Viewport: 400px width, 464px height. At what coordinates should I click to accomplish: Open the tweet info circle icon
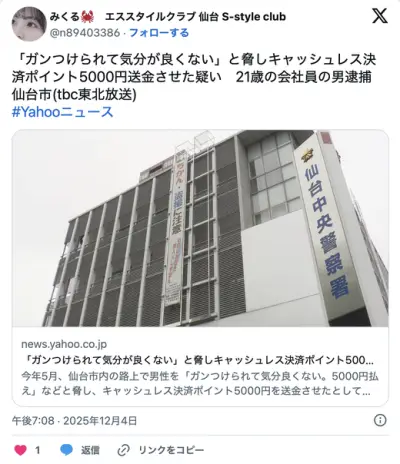pos(380,420)
